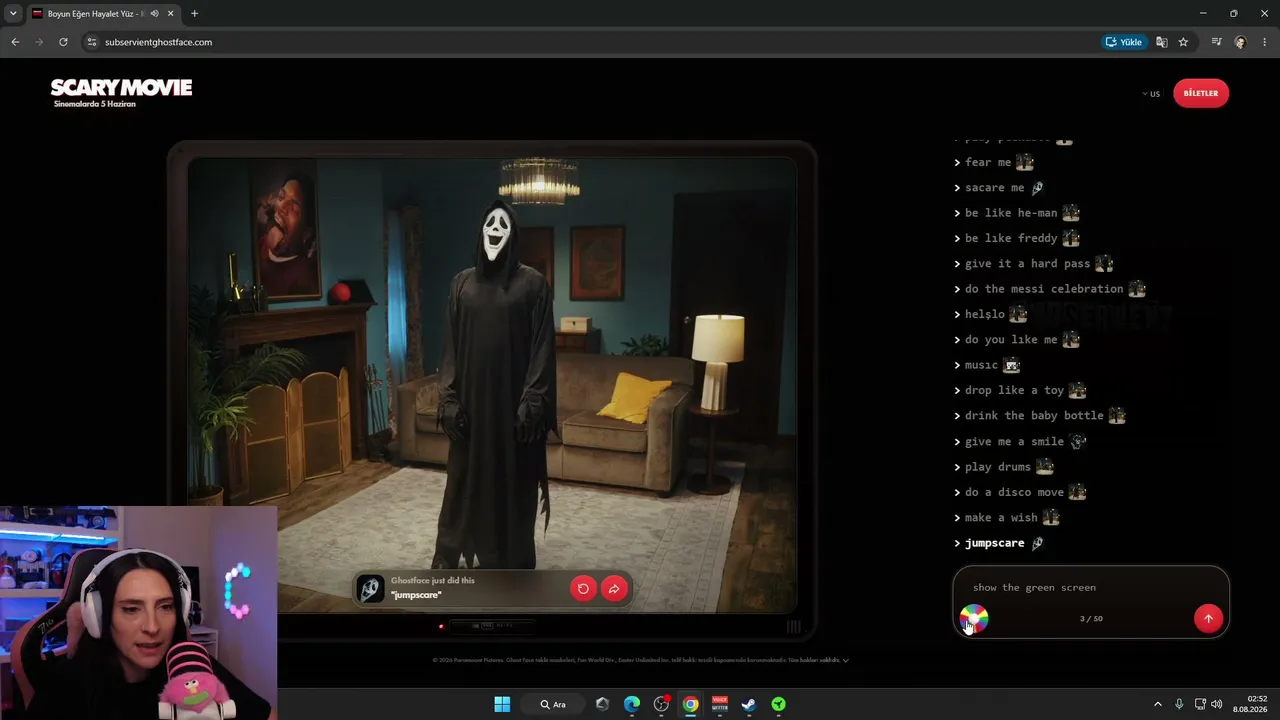The height and width of the screenshot is (720, 1280).
Task: Expand the footer legal text chevron
Action: (x=846, y=660)
